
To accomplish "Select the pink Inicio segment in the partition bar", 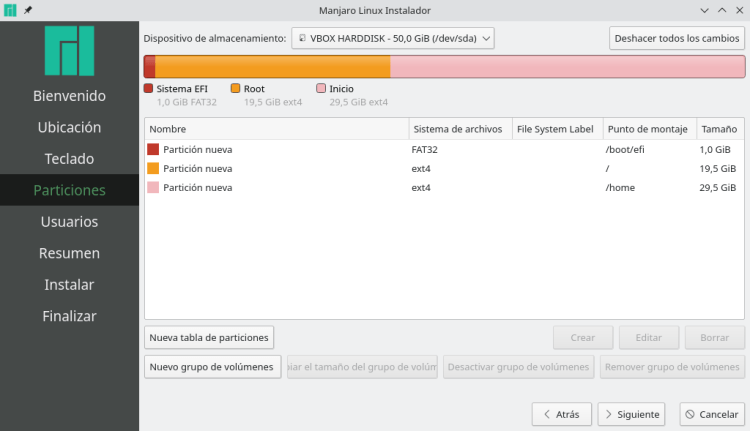I will (567, 66).
